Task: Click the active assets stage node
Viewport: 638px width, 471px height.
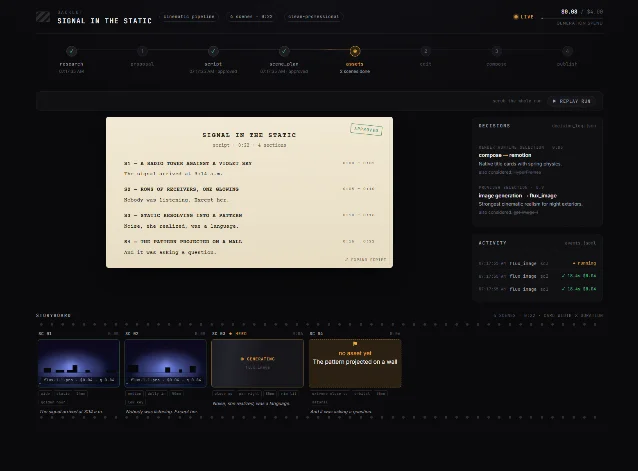Action: coord(355,51)
